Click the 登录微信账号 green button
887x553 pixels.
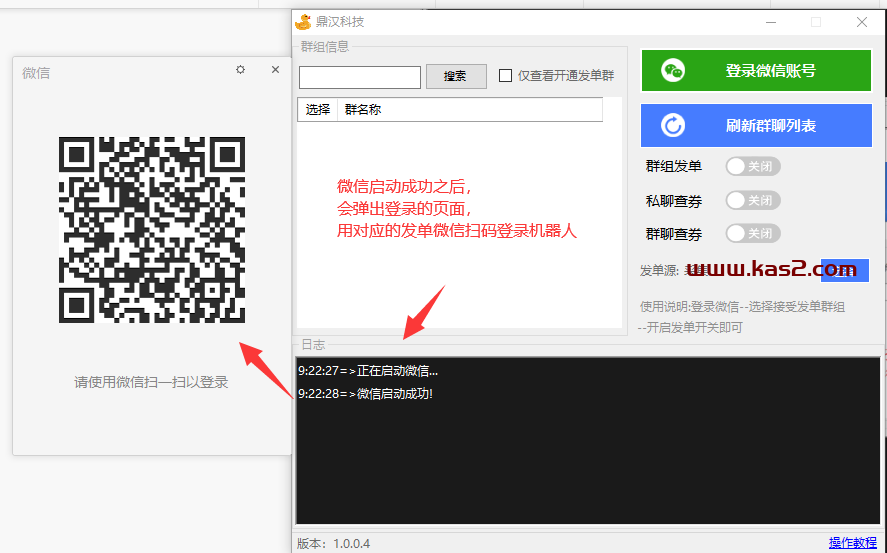pyautogui.click(x=756, y=71)
